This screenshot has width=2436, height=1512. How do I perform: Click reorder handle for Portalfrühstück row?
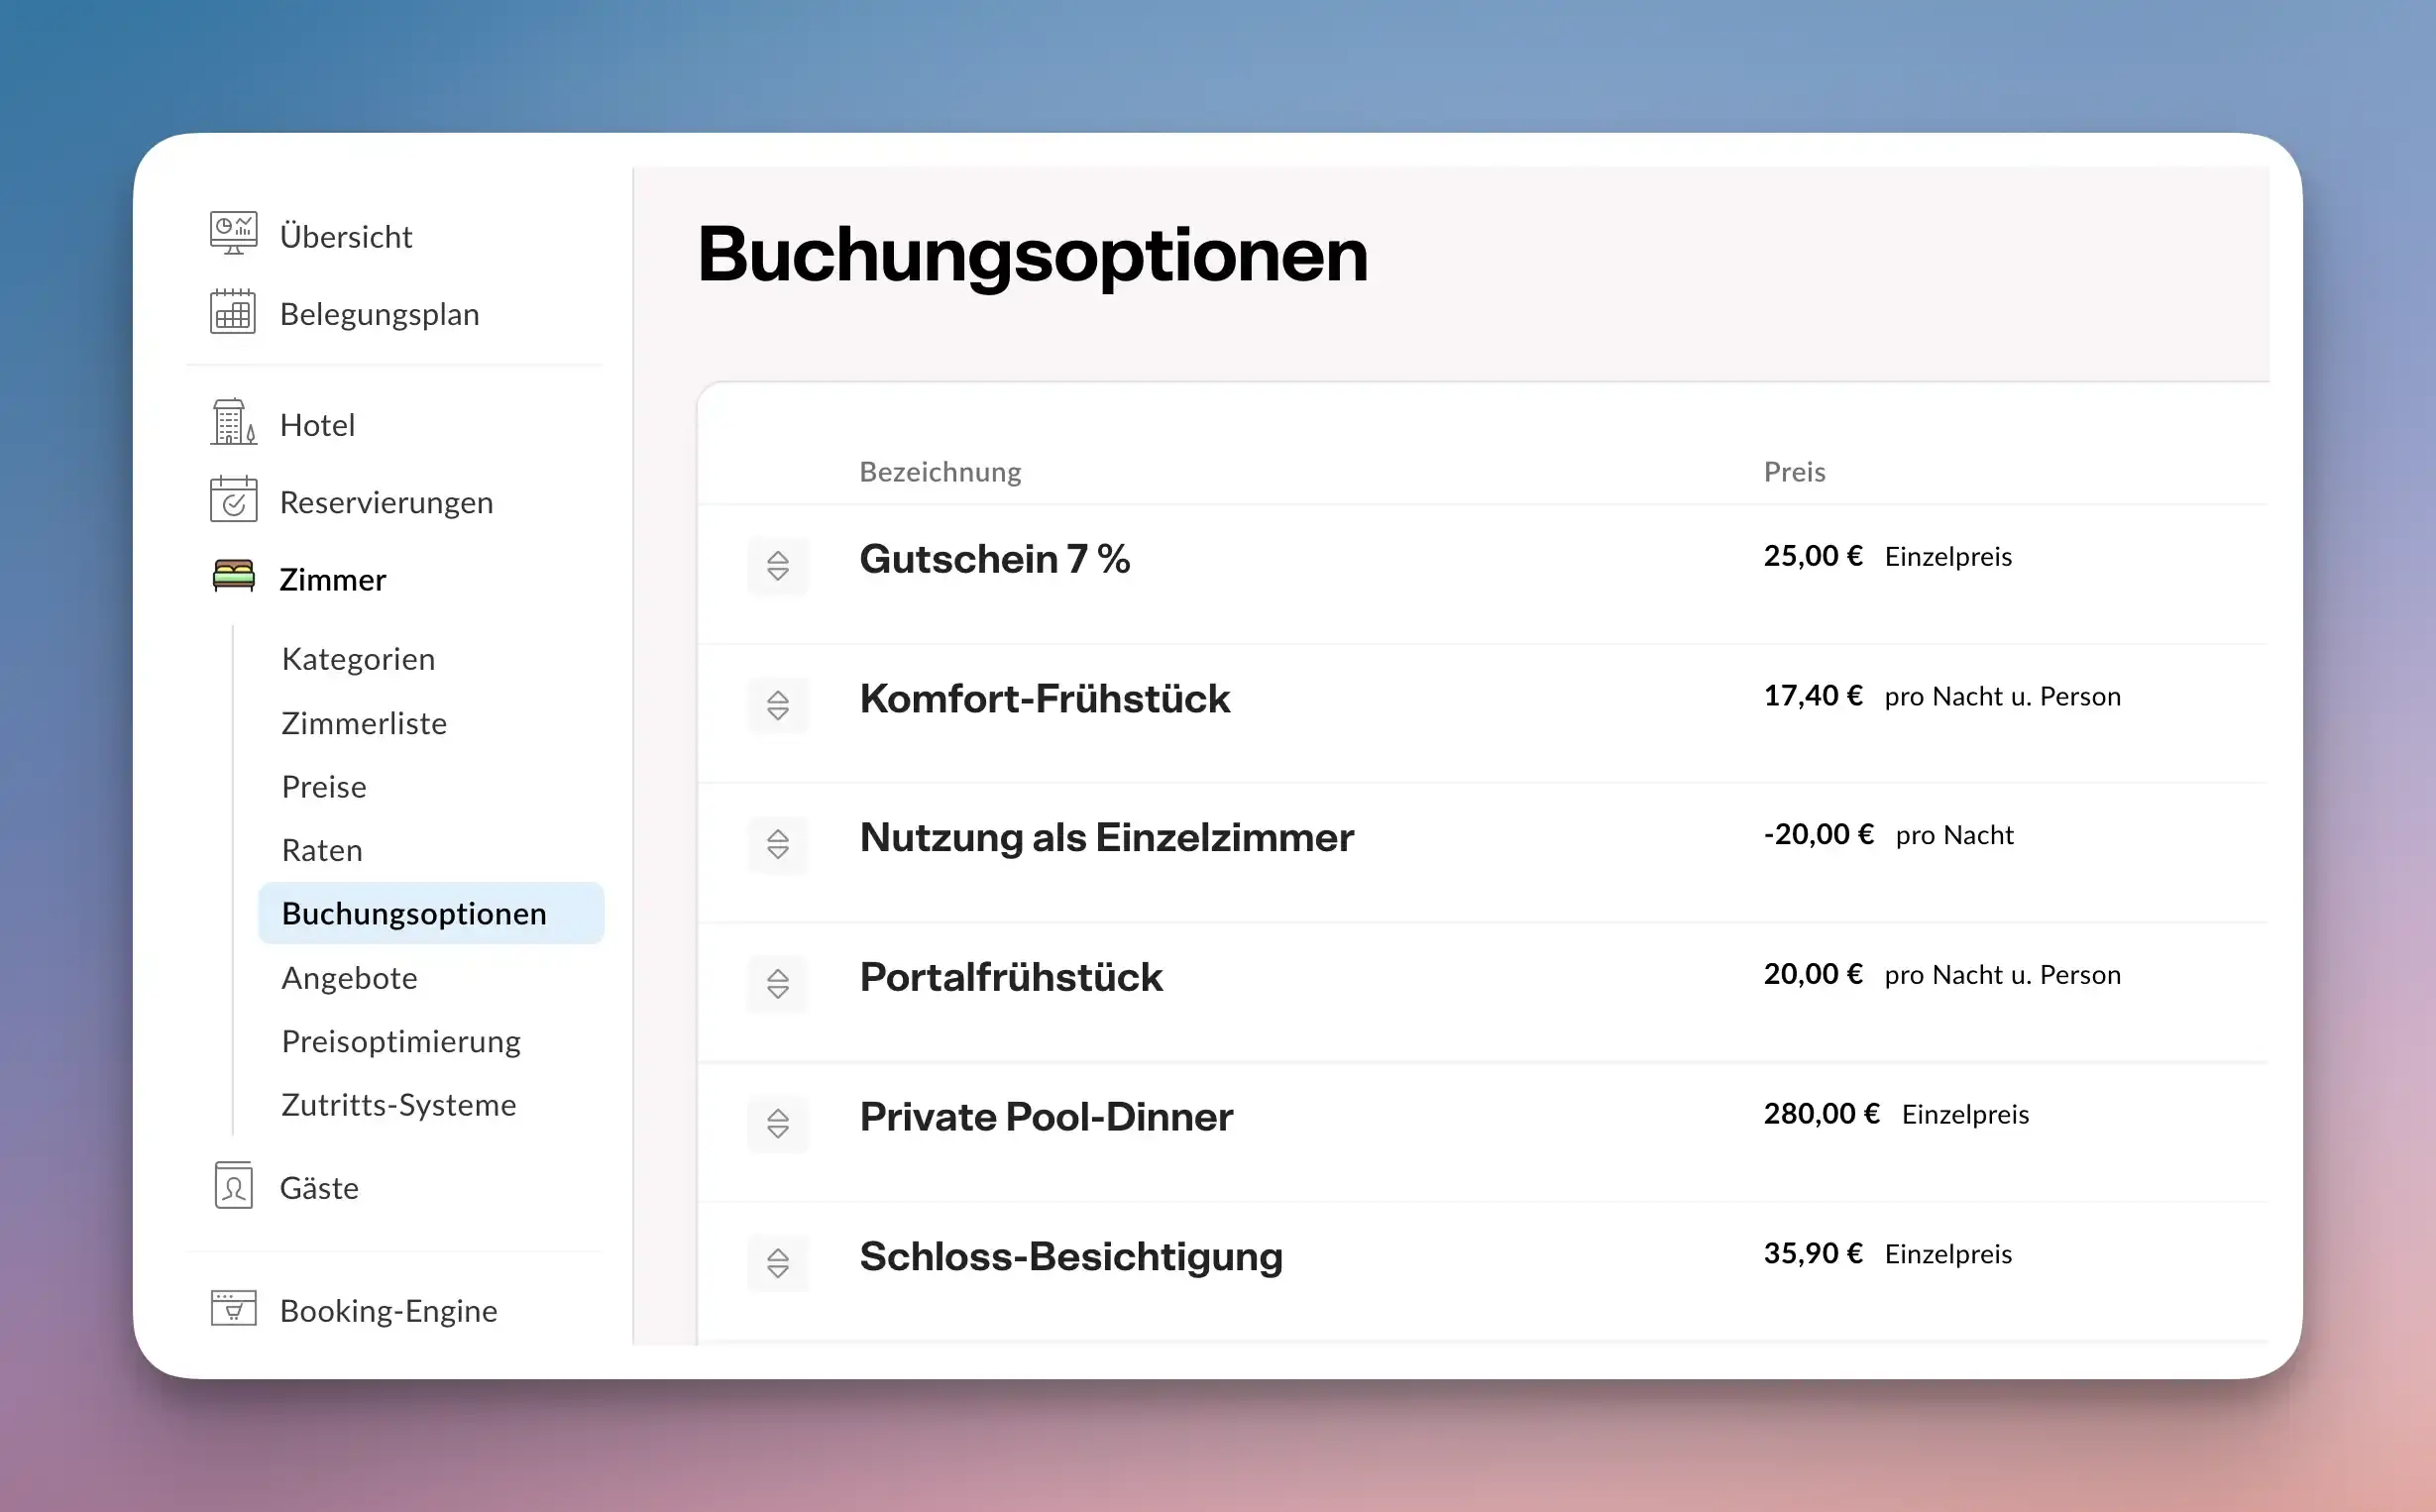(x=778, y=983)
